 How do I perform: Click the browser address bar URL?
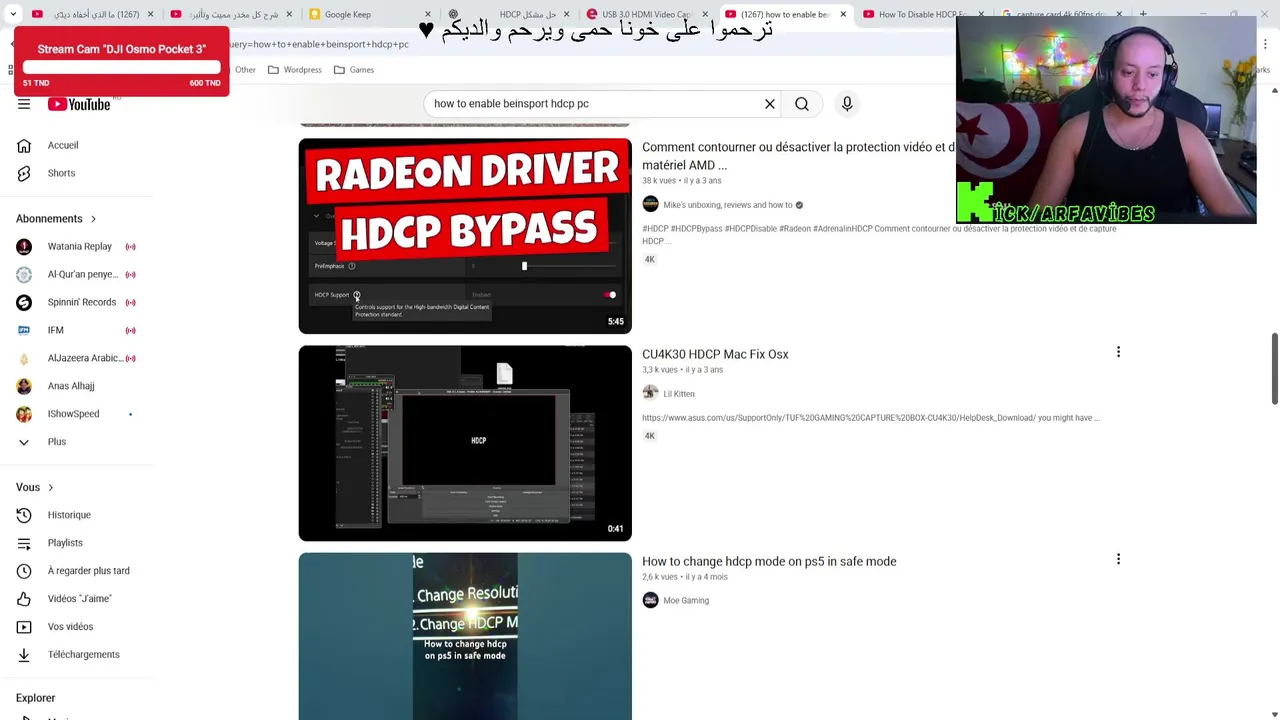tap(318, 44)
